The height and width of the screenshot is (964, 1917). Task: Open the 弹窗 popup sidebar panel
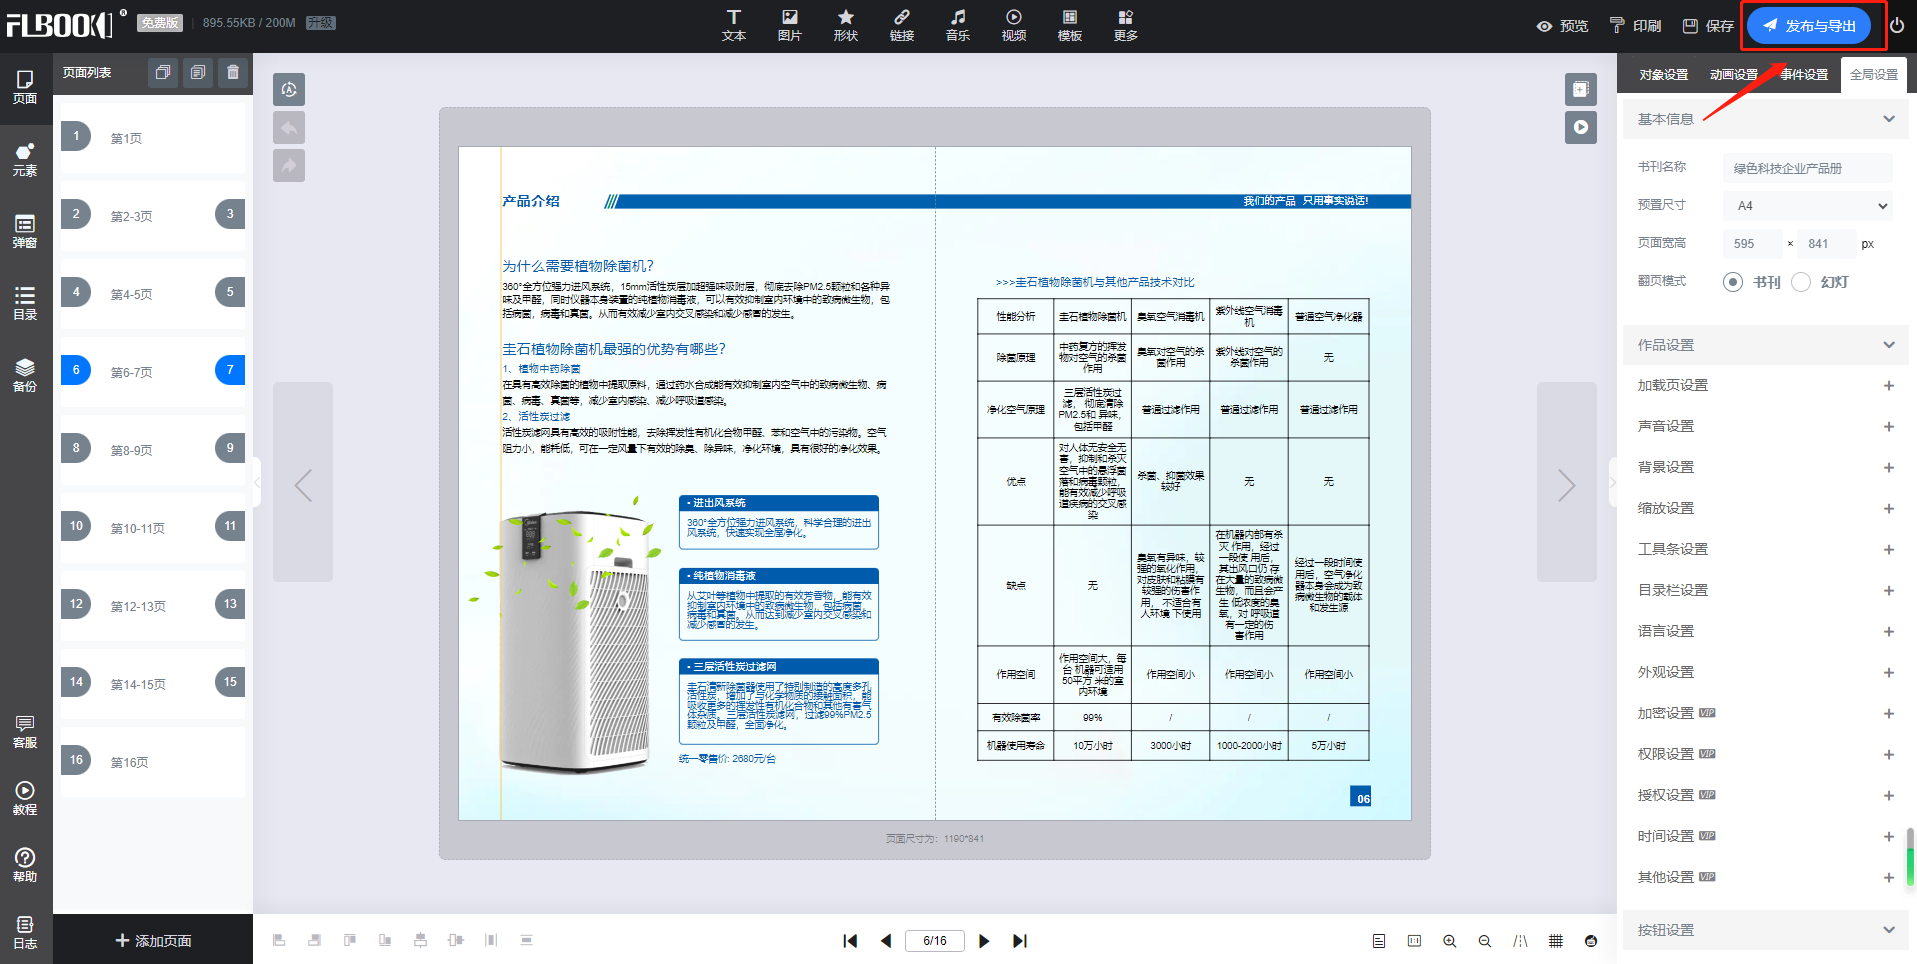25,231
